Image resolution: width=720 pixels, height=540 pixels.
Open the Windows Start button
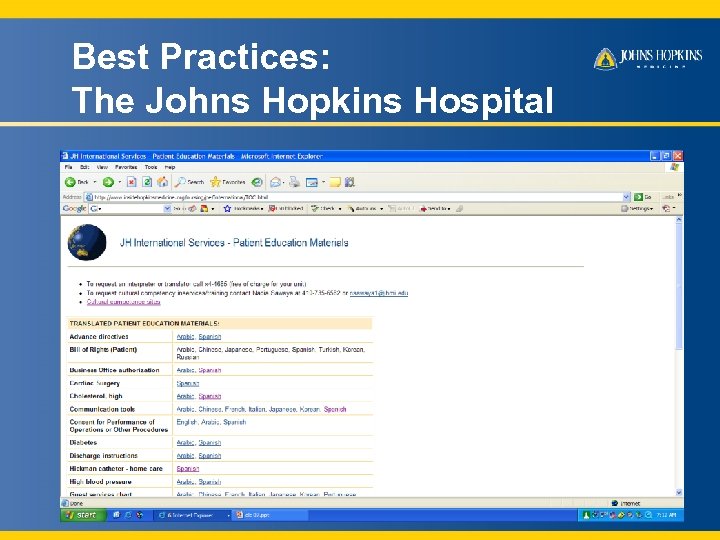click(x=83, y=515)
